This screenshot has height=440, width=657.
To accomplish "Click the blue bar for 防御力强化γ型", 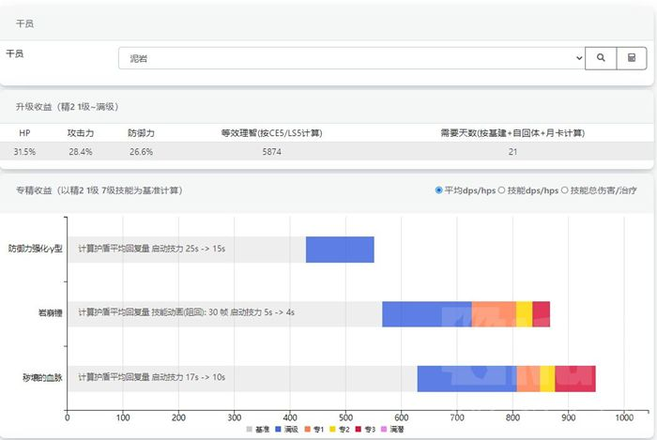I will [339, 249].
